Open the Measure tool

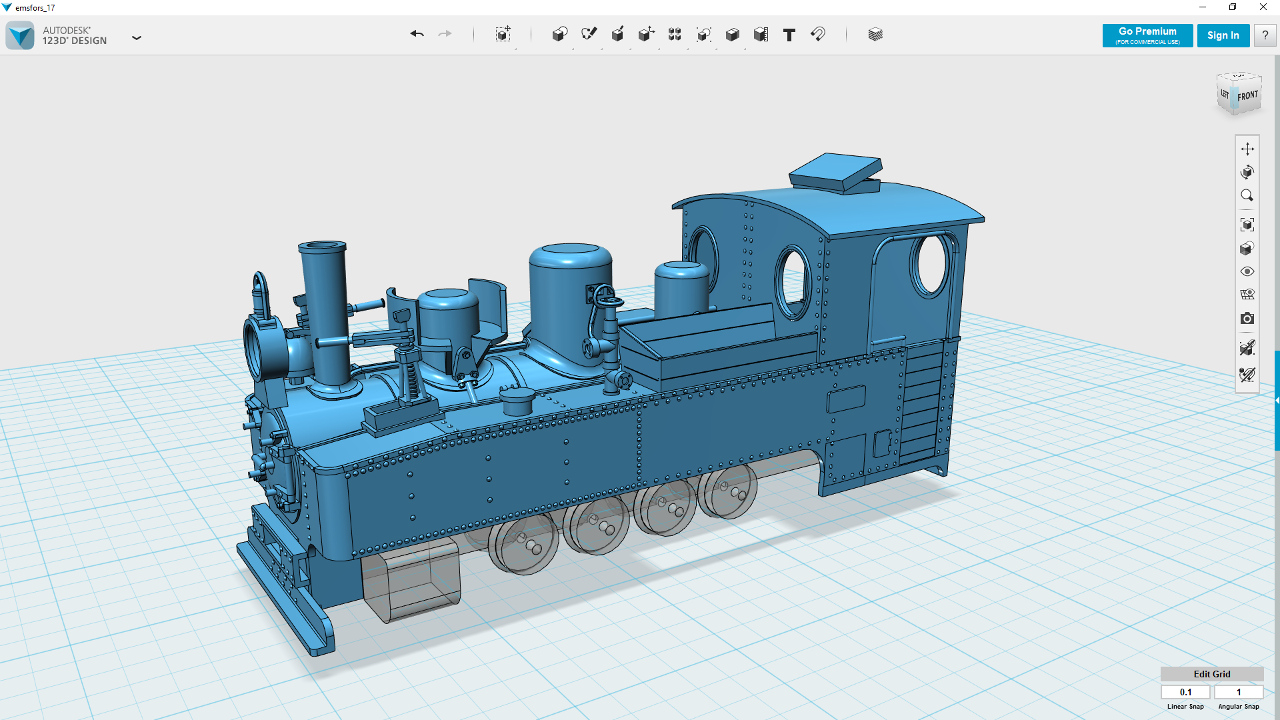click(x=761, y=34)
